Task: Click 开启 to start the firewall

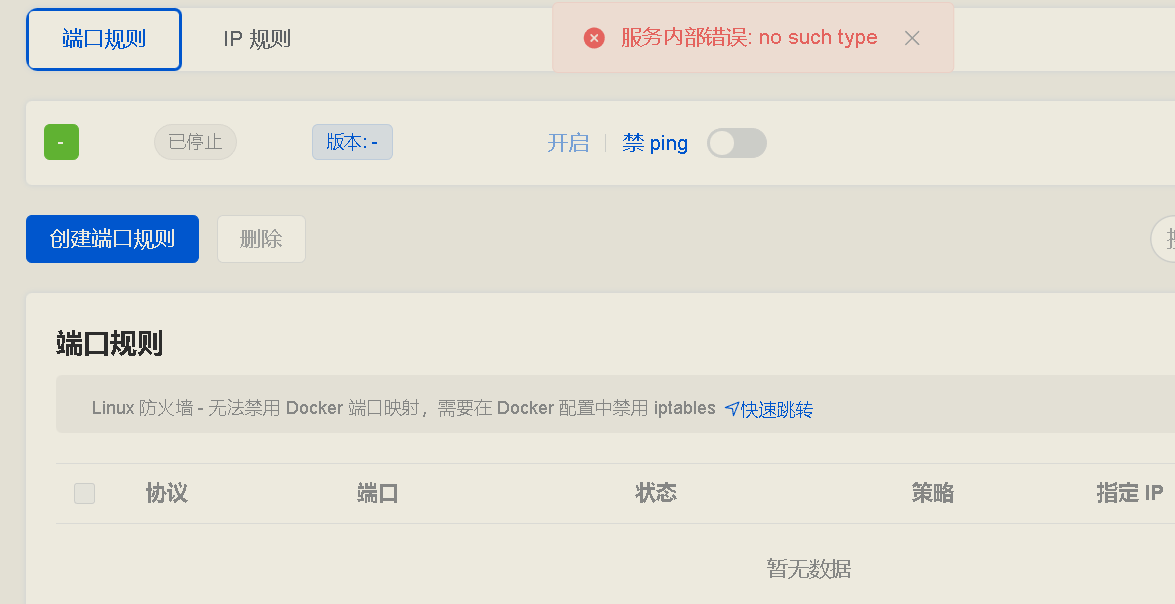Action: (x=569, y=143)
